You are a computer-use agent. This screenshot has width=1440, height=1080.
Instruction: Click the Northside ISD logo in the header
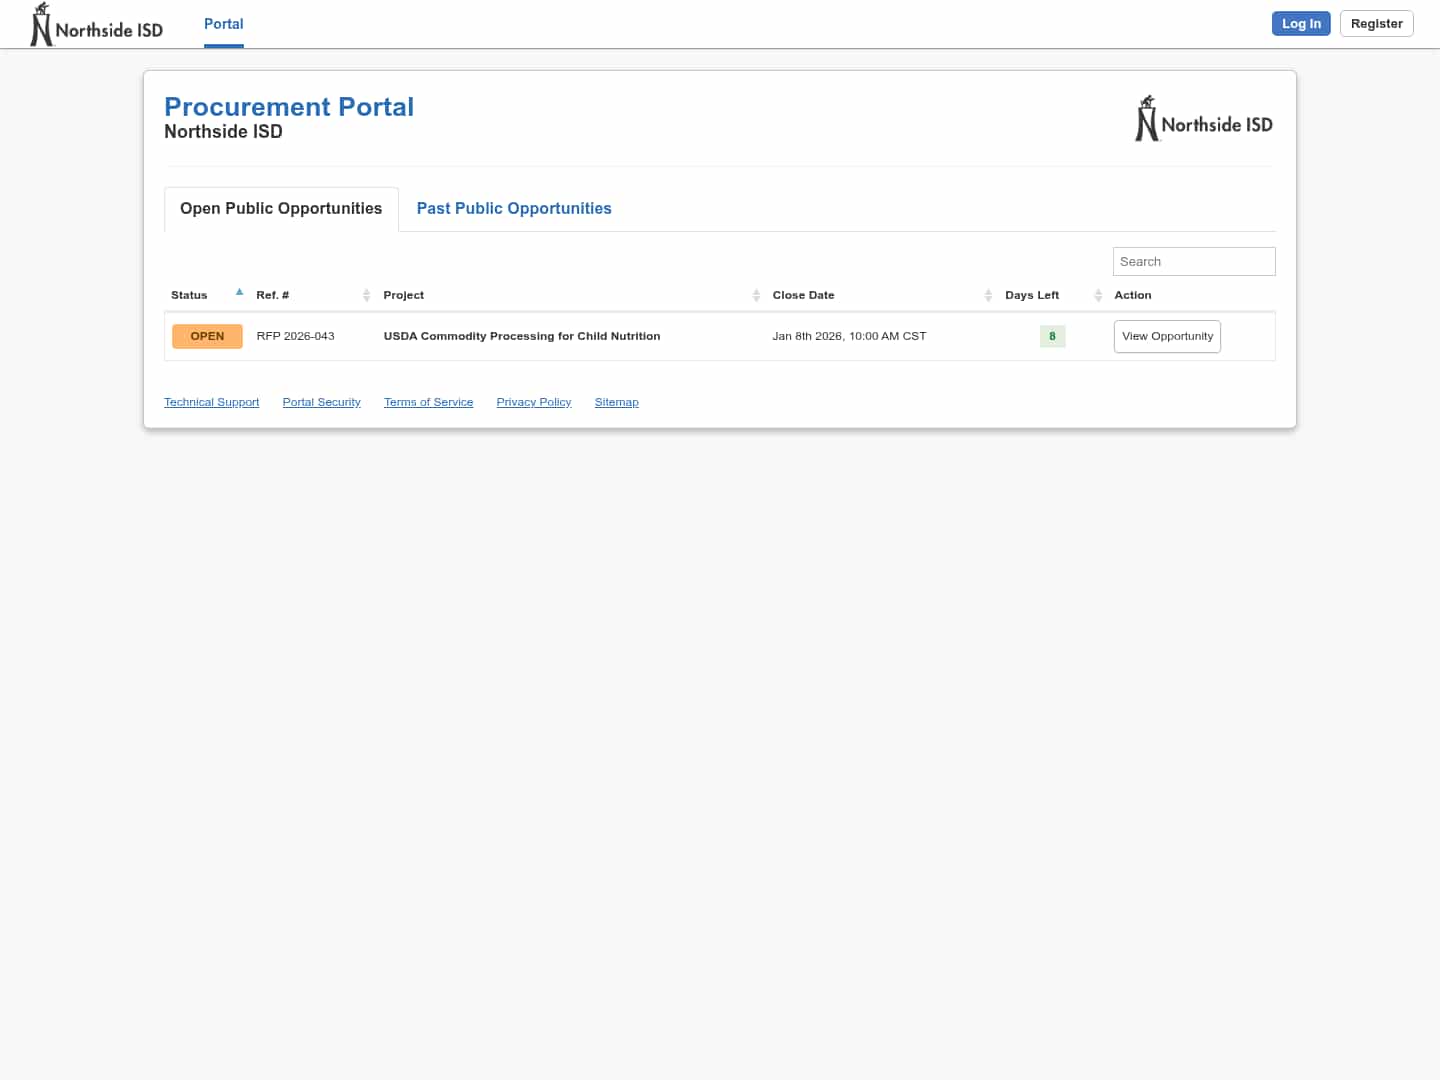[95, 23]
